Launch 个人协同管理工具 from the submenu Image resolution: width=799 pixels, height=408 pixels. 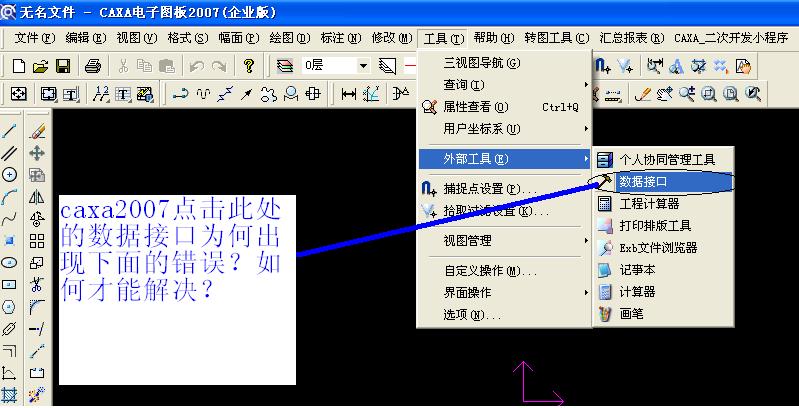pos(663,159)
